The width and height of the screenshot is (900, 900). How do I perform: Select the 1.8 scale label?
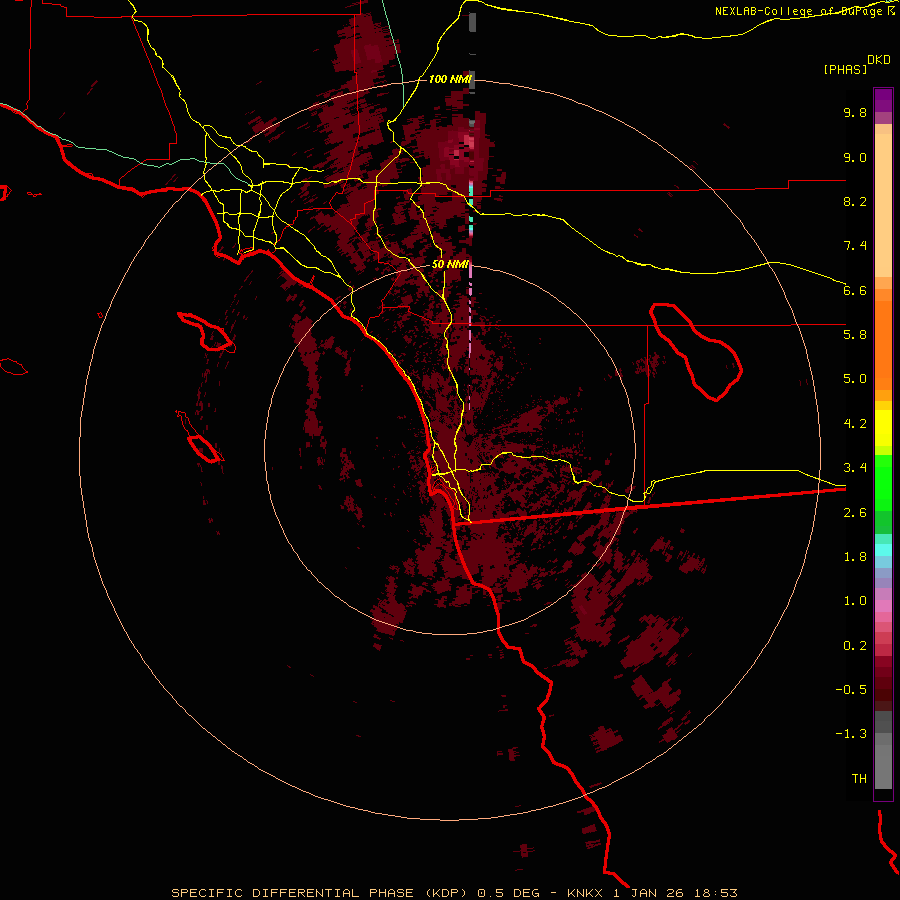pyautogui.click(x=855, y=557)
